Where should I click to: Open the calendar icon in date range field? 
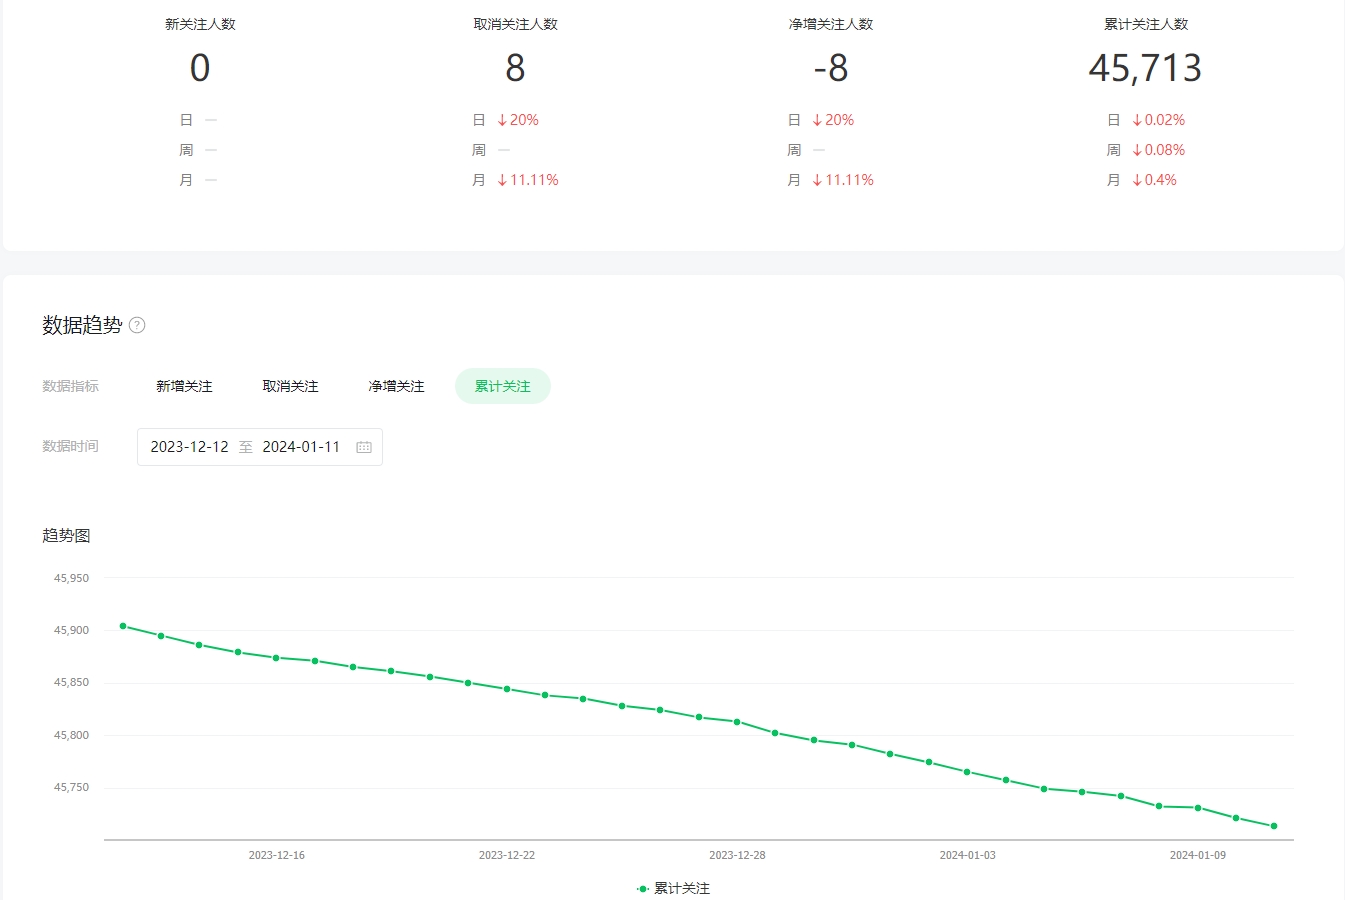tap(364, 447)
